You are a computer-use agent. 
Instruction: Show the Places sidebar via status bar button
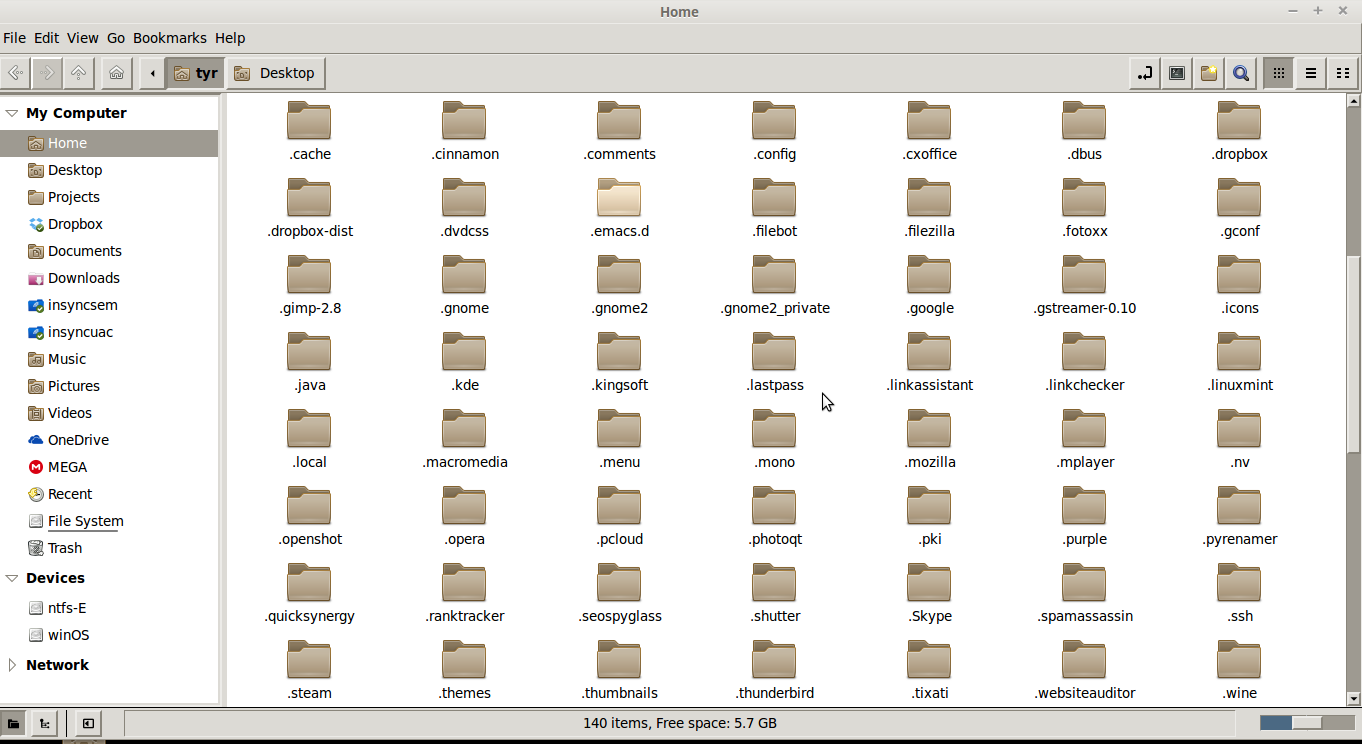13,723
